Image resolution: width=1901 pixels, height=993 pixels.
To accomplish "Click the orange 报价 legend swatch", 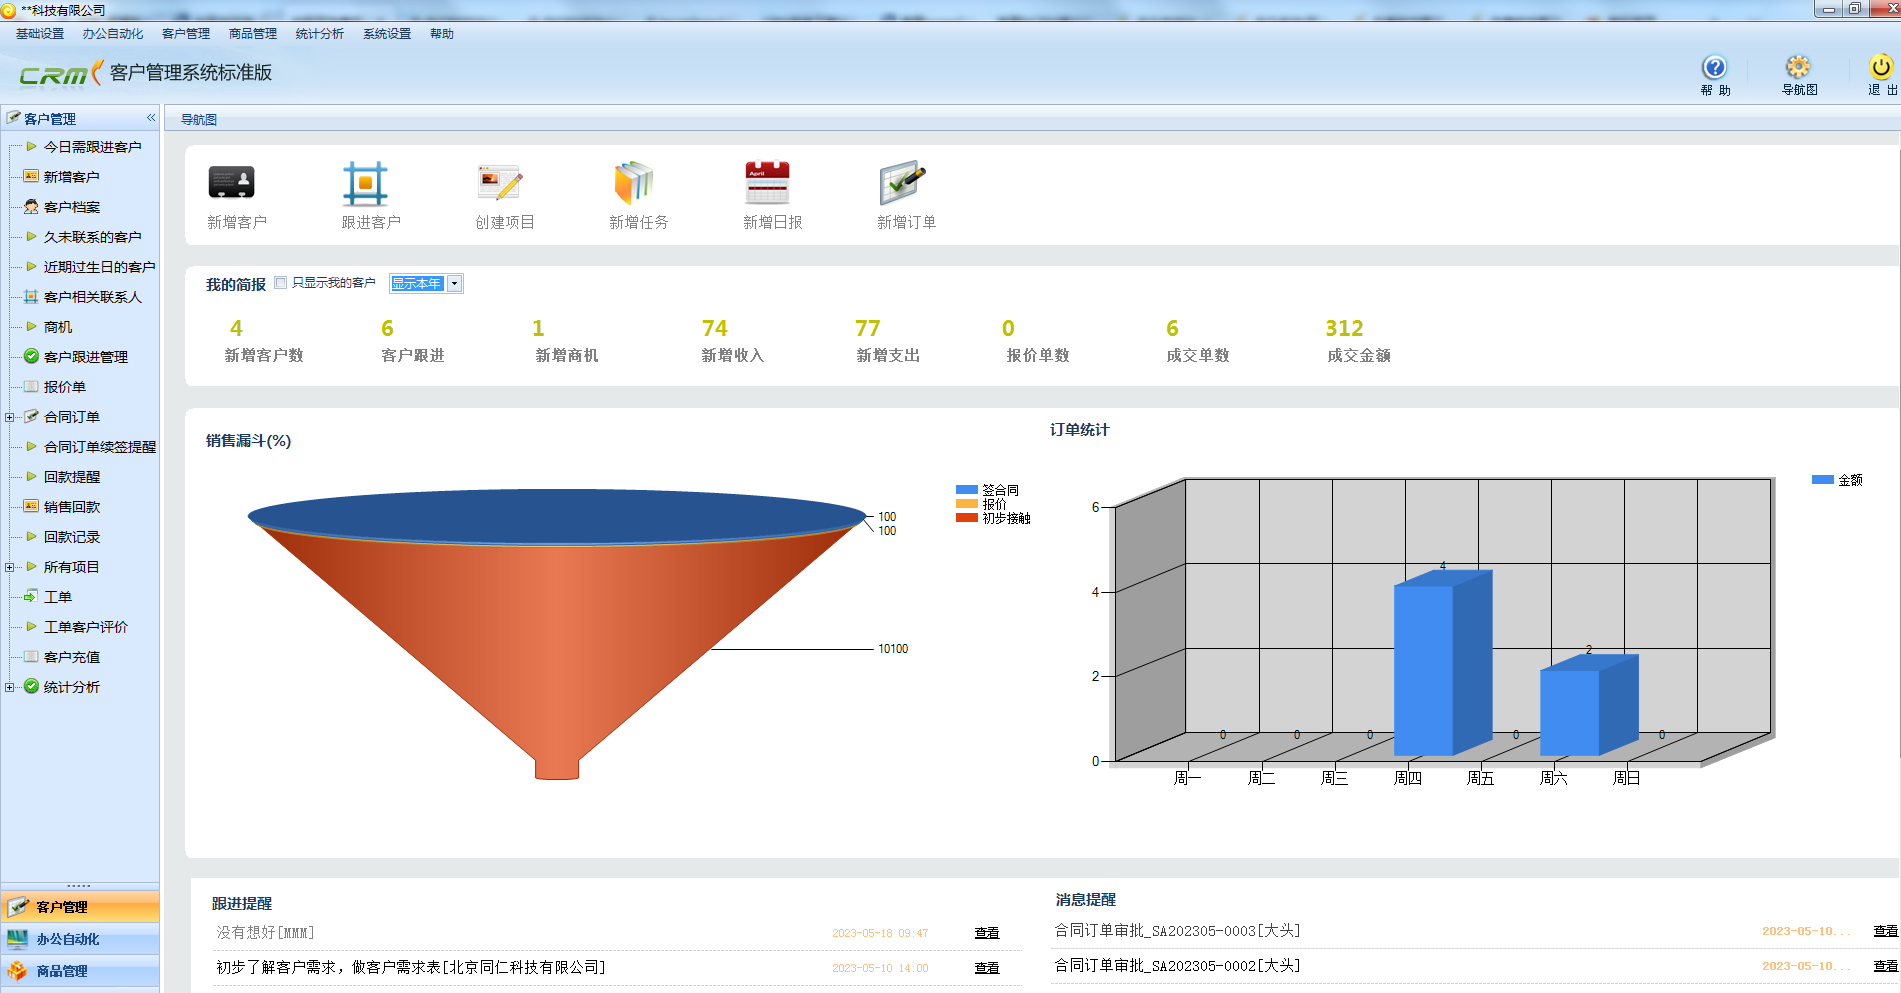I will pos(966,504).
